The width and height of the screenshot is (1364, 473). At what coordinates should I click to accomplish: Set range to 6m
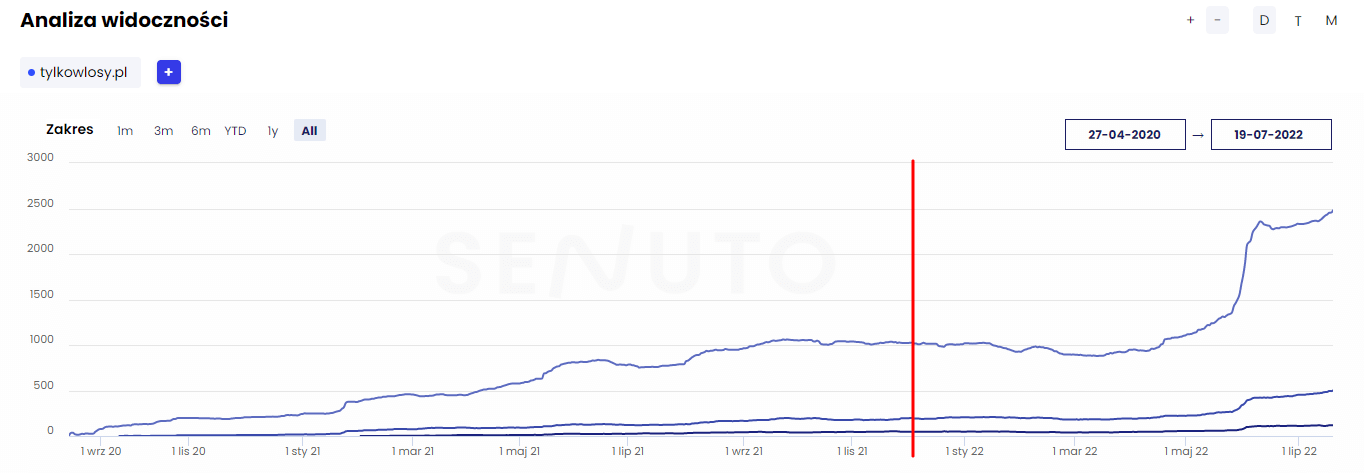click(x=201, y=130)
